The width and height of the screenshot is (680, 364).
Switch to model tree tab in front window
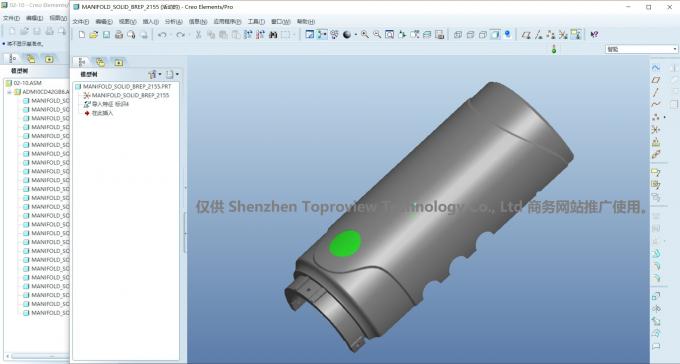[x=82, y=62]
